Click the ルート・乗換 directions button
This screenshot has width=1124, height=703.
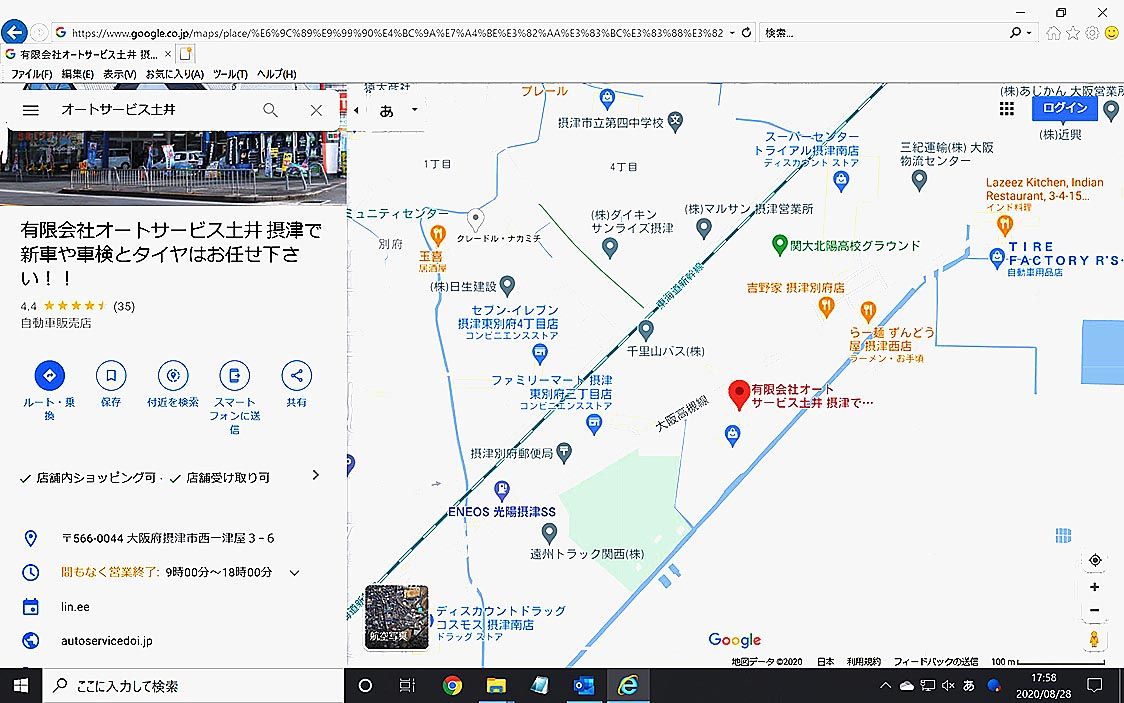tap(49, 376)
